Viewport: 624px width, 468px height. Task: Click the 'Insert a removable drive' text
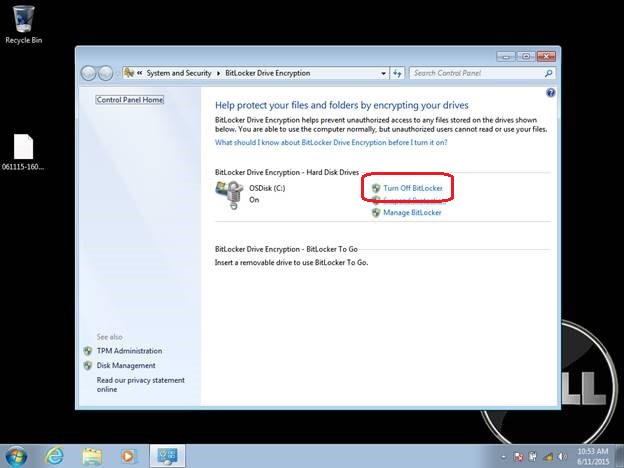291,263
